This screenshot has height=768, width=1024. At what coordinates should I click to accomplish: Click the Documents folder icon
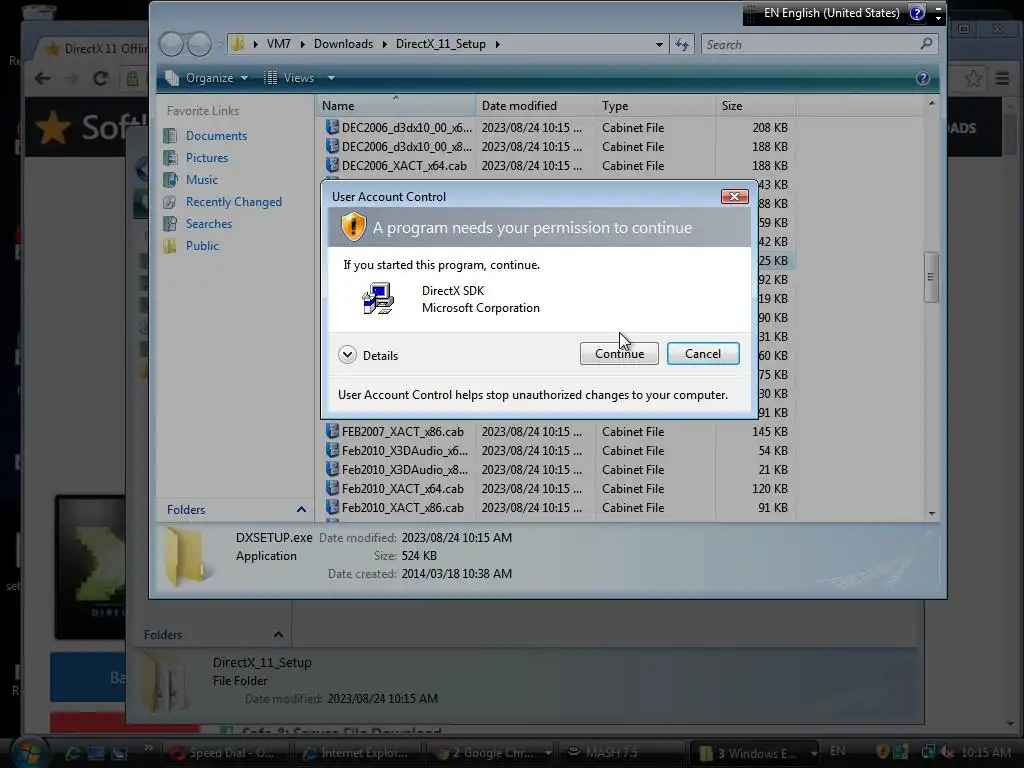click(170, 136)
